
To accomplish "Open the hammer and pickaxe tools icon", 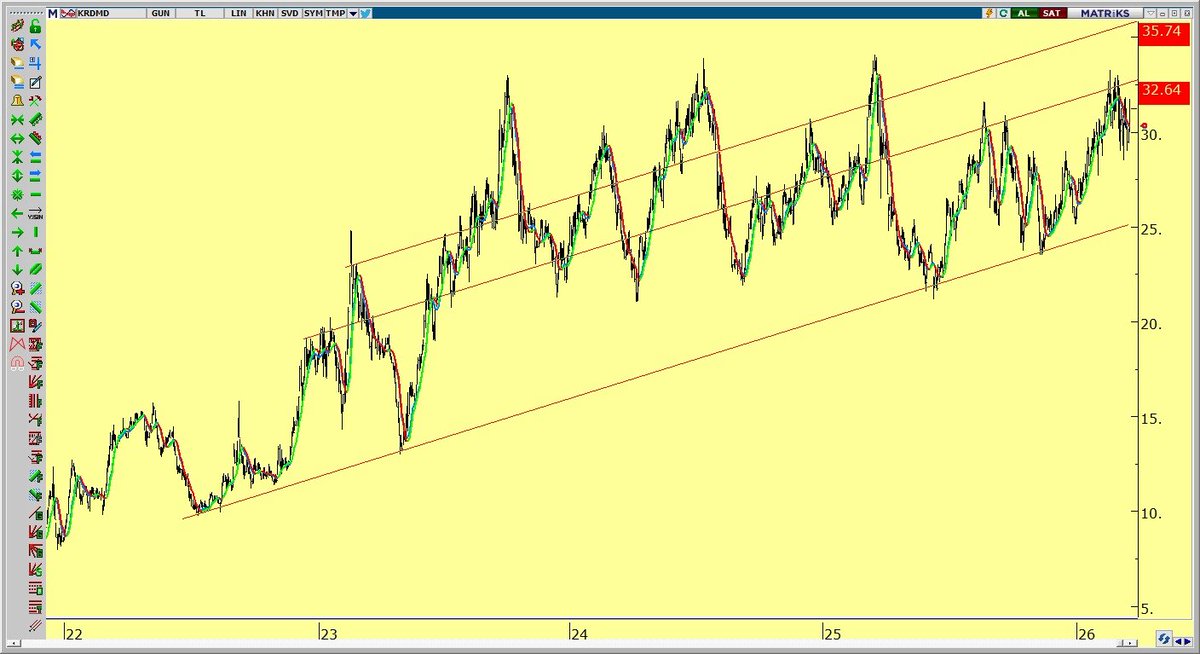I will pyautogui.click(x=35, y=101).
